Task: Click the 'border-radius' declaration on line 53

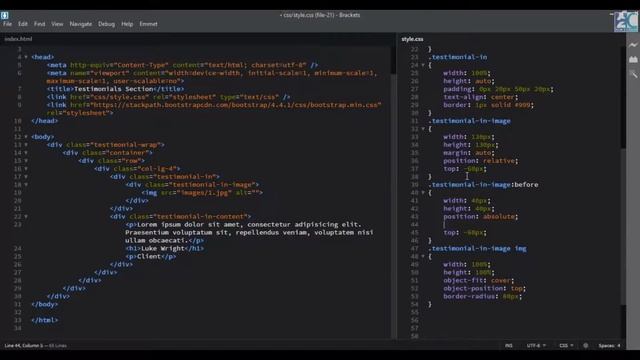Action: pos(482,296)
